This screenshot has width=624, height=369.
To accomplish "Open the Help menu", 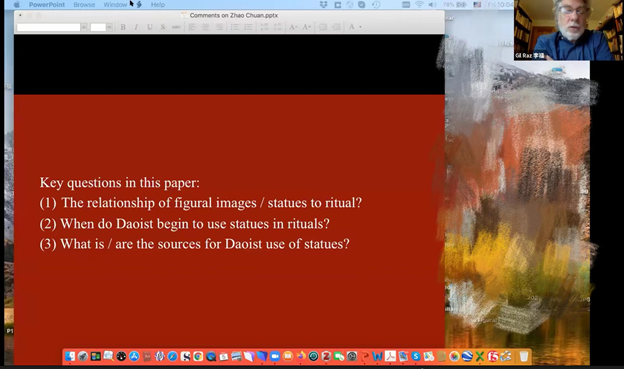I will click(x=158, y=5).
